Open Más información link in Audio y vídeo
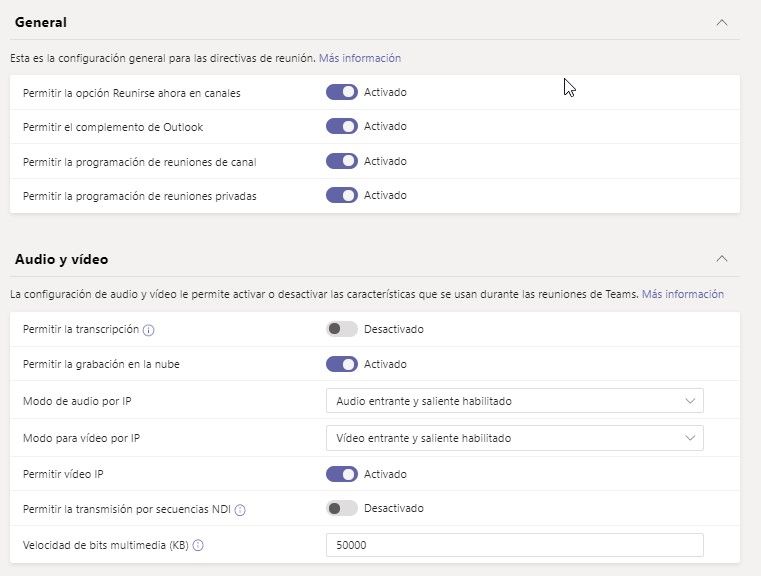 682,294
